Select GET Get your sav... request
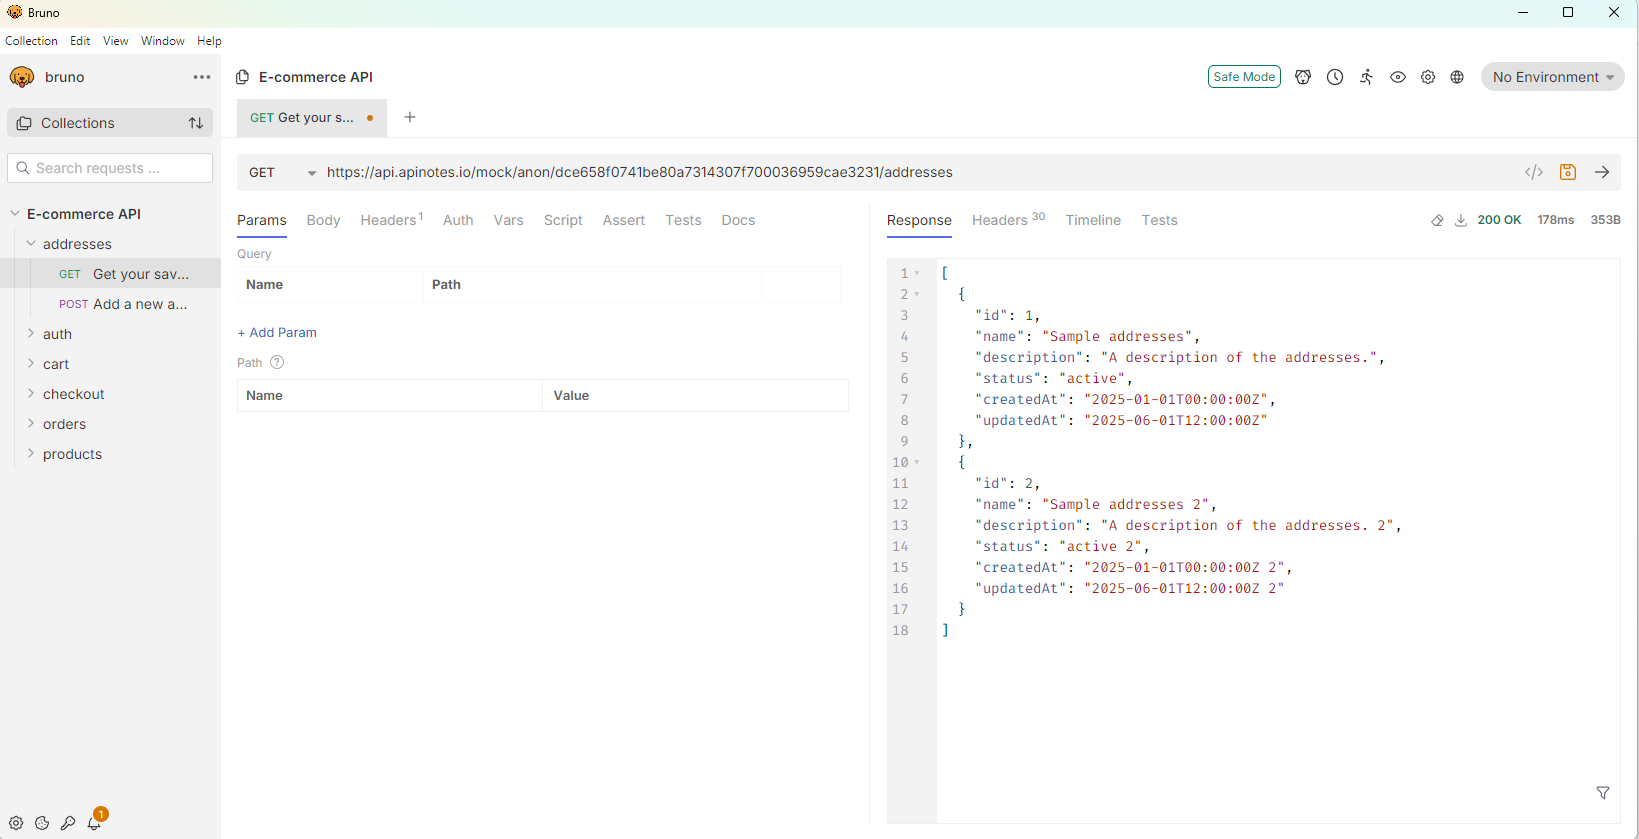This screenshot has width=1639, height=839. point(110,274)
